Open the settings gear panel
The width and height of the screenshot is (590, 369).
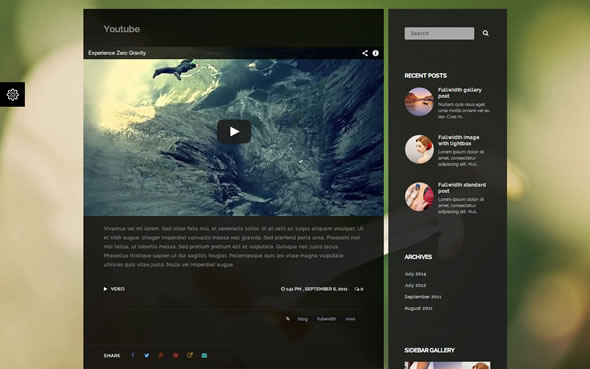(x=12, y=94)
